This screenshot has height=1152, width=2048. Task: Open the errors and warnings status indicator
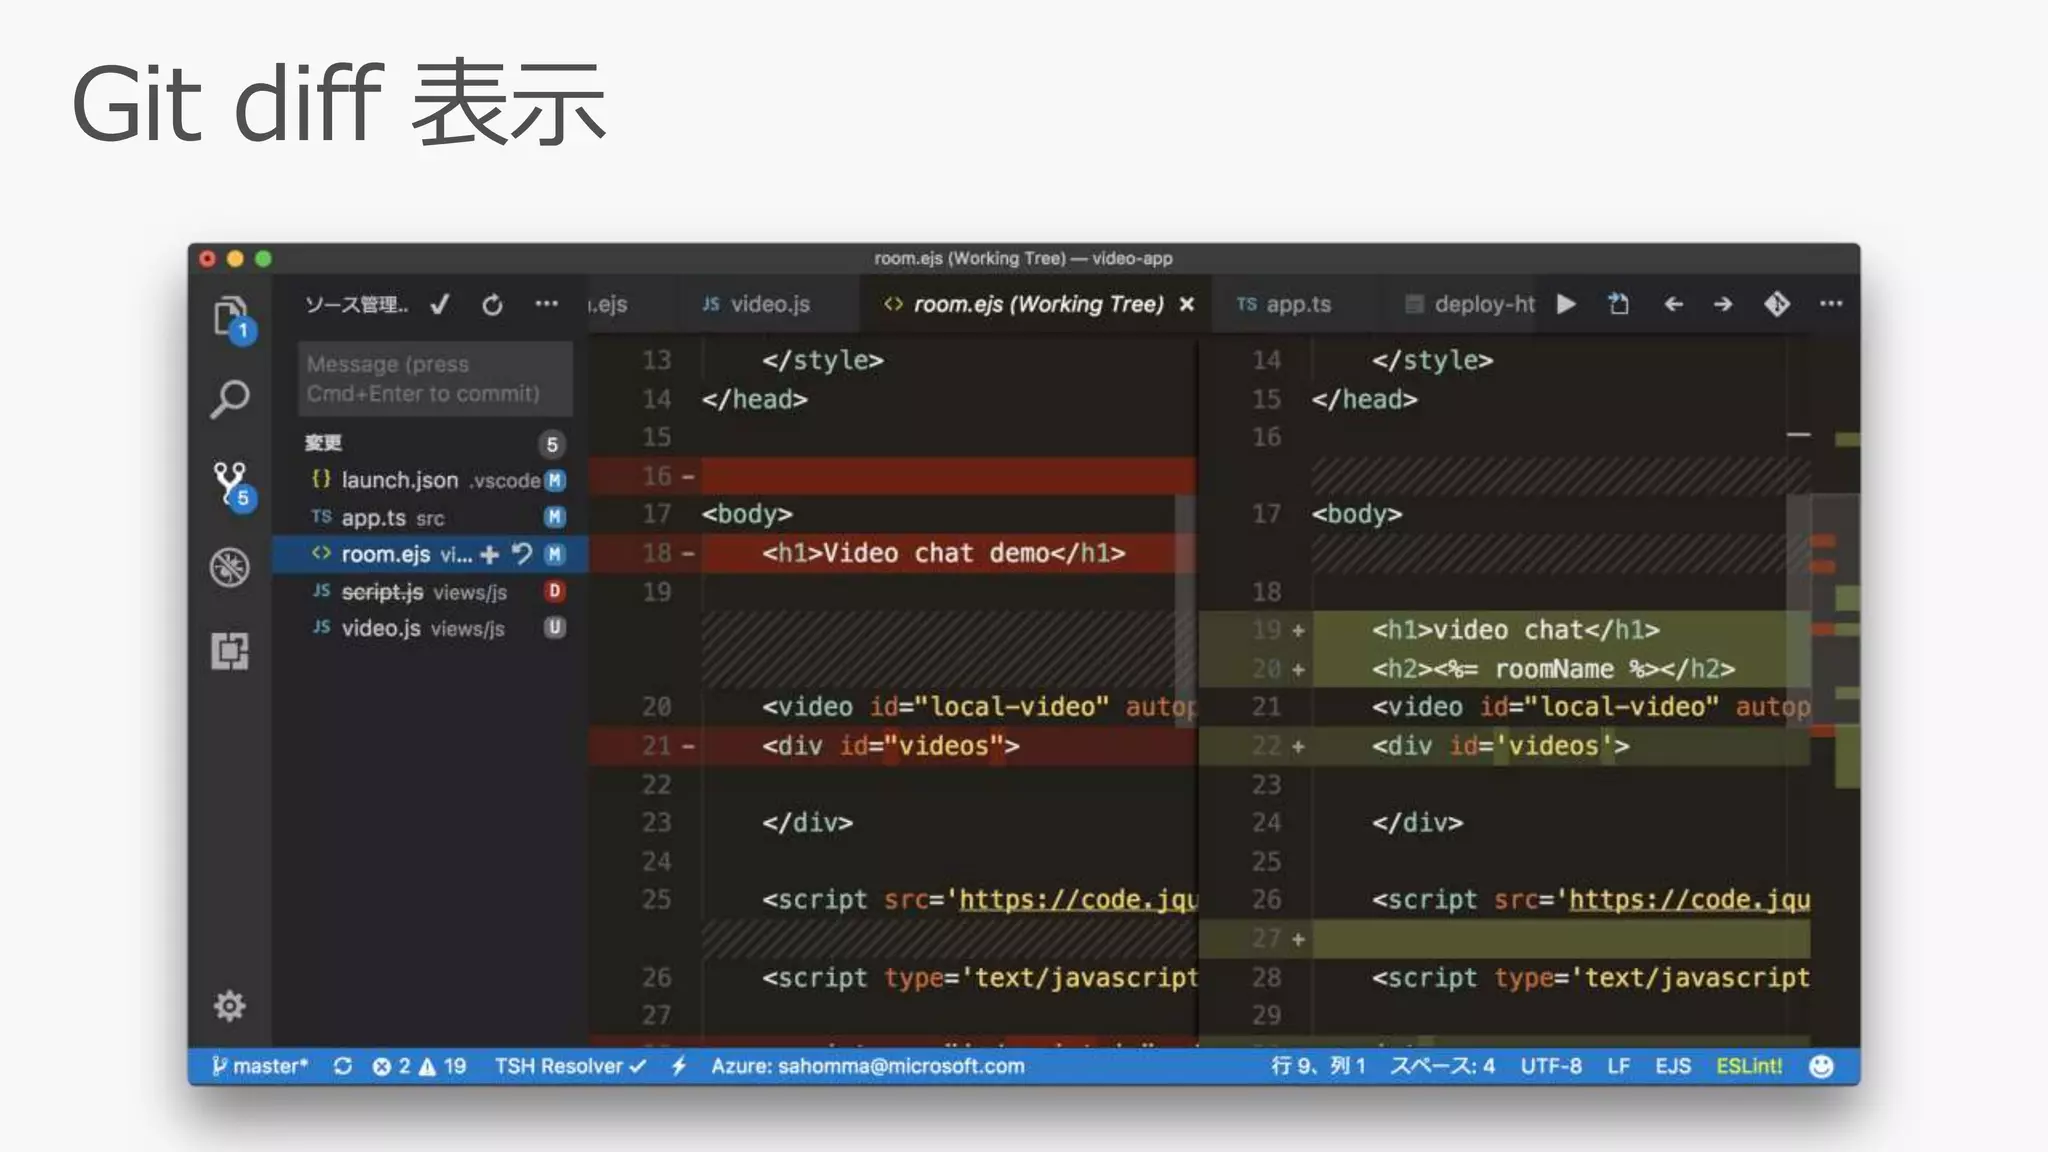click(419, 1066)
